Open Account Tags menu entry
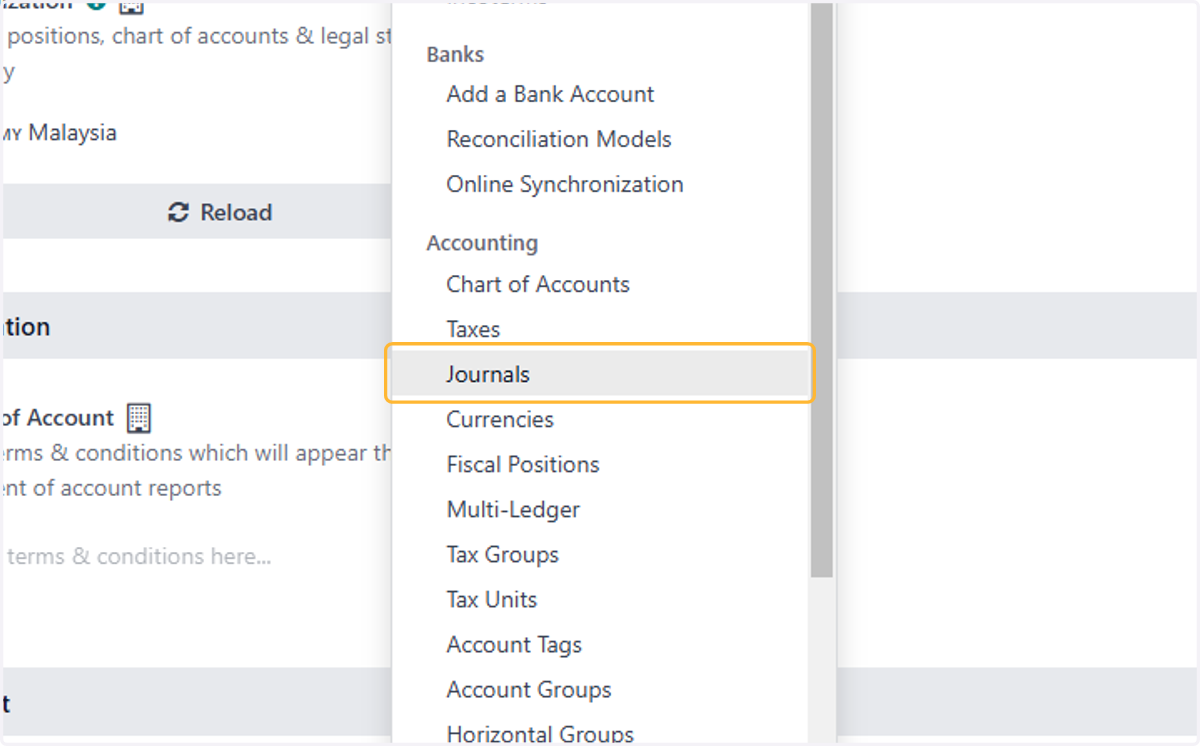This screenshot has width=1200, height=746. pyautogui.click(x=514, y=644)
